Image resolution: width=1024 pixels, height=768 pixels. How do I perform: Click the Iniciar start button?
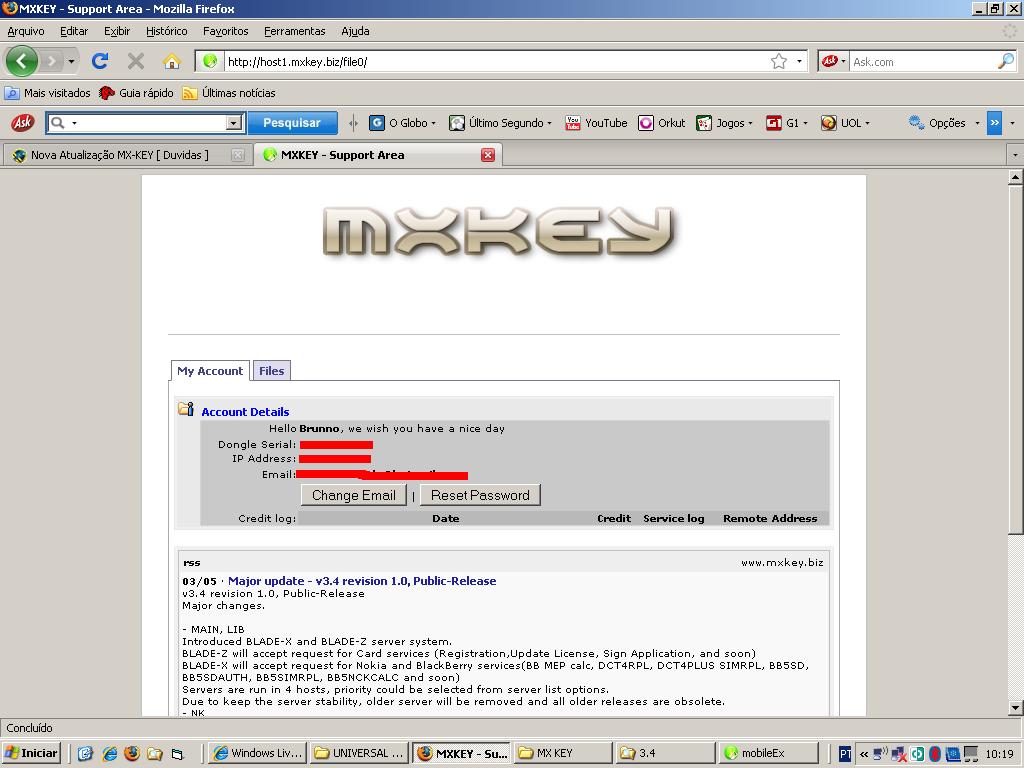point(31,753)
